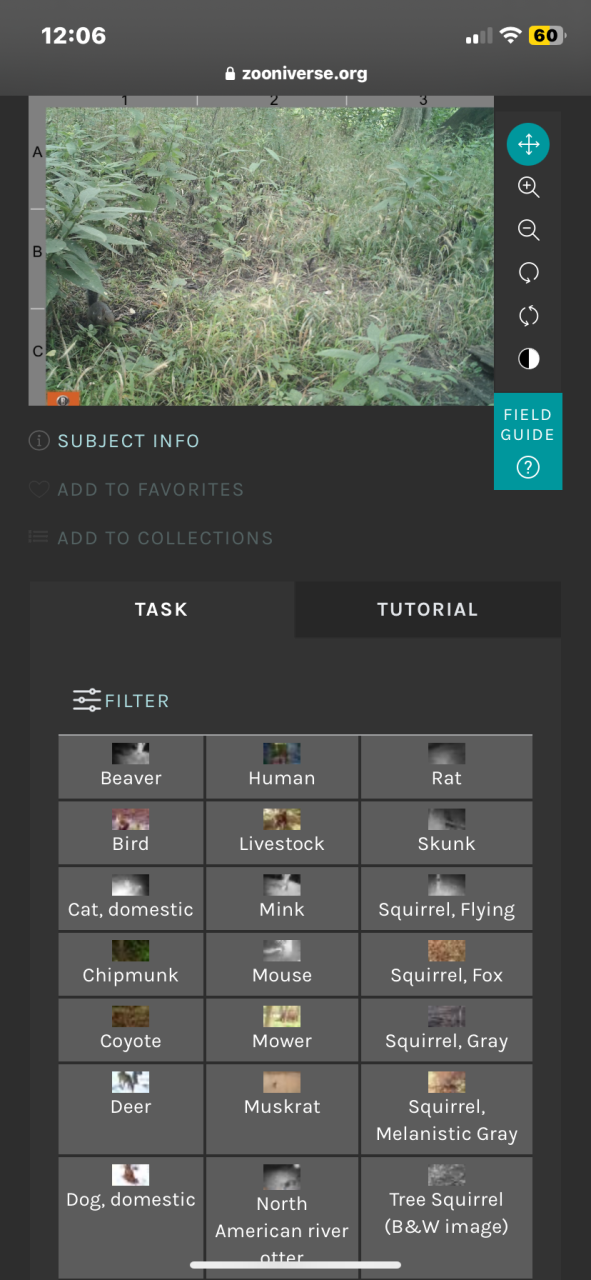Tap the zooniverse.org address bar
591x1280 pixels.
(x=296, y=73)
